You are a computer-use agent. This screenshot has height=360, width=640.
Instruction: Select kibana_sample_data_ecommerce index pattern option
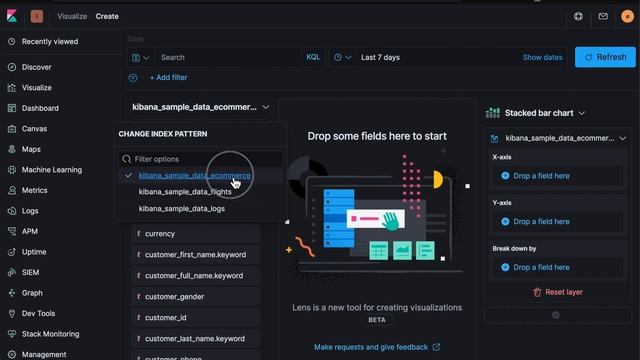[x=200, y=176]
